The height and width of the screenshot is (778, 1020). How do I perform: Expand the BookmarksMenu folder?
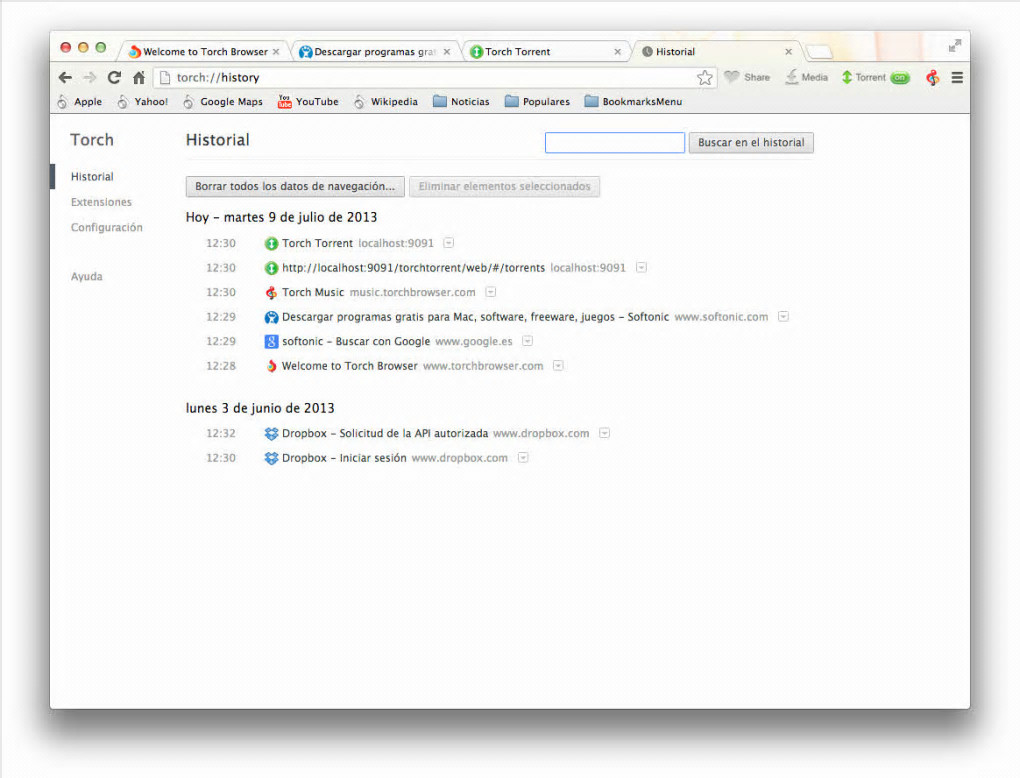coord(633,101)
